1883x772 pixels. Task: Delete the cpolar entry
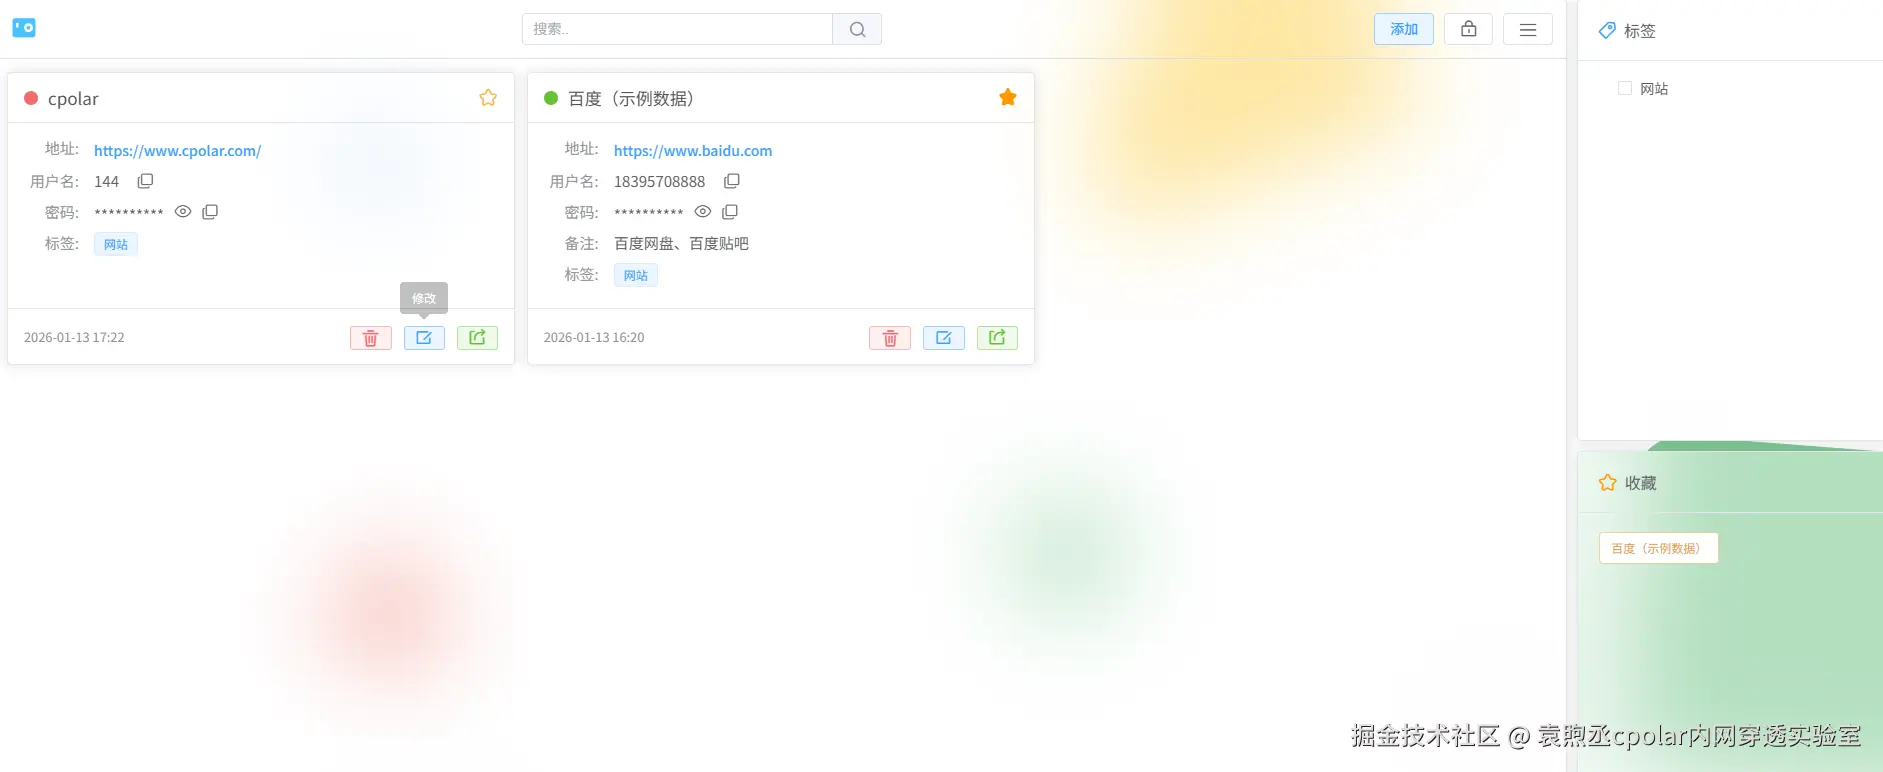371,338
